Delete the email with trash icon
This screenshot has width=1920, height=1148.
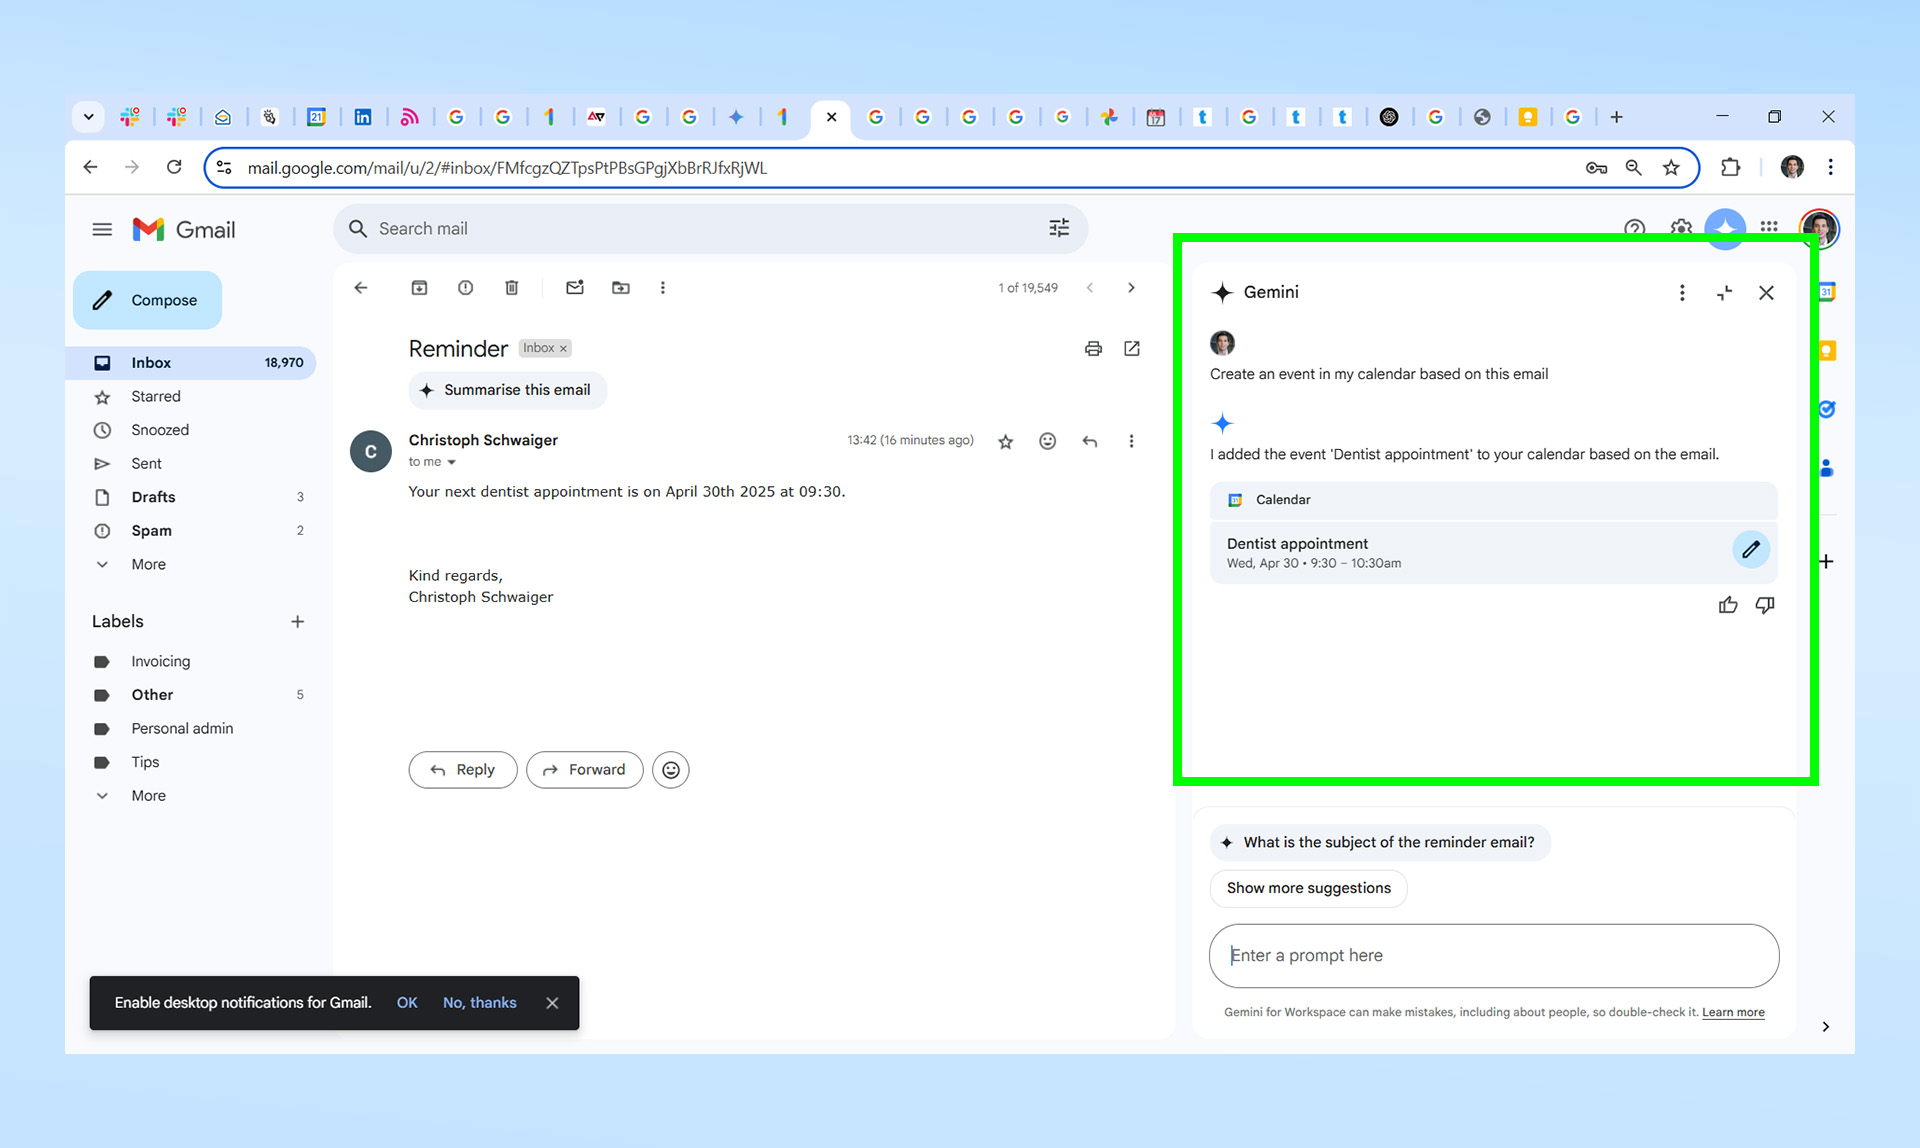click(511, 288)
